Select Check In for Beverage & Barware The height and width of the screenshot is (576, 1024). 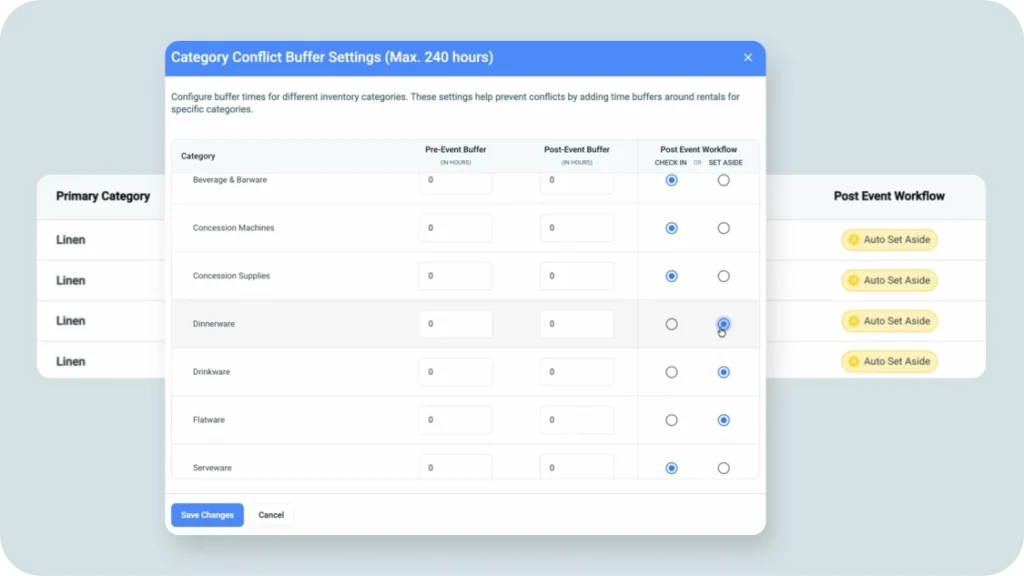pyautogui.click(x=671, y=180)
